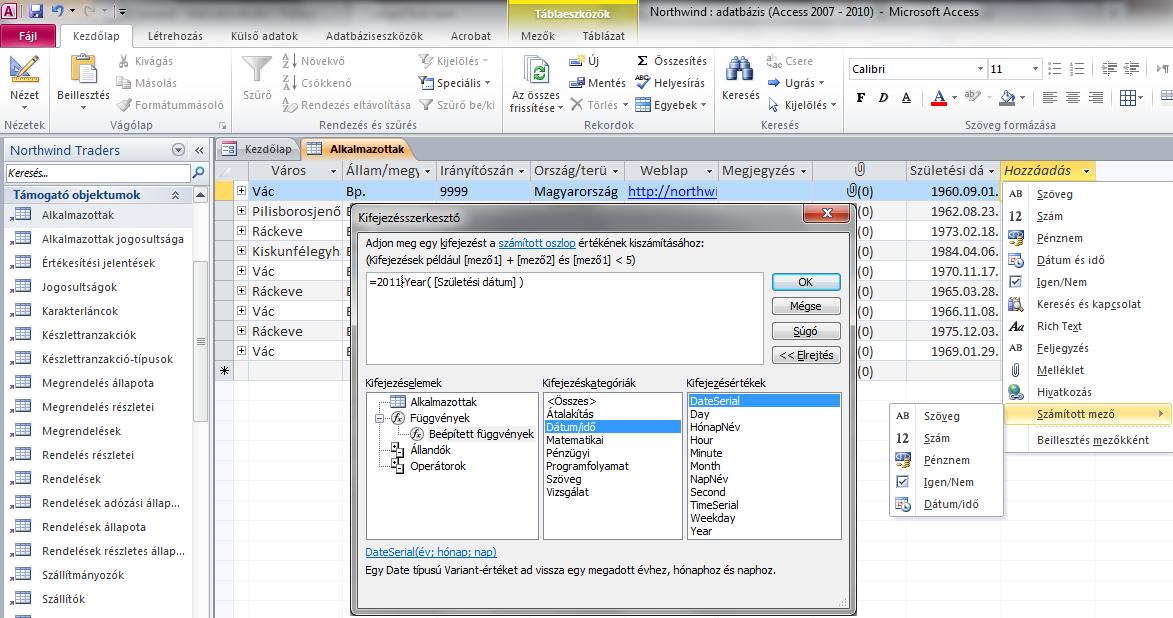Expand the Operátorok tree node
Screen dimensions: 1173x618
point(397,465)
